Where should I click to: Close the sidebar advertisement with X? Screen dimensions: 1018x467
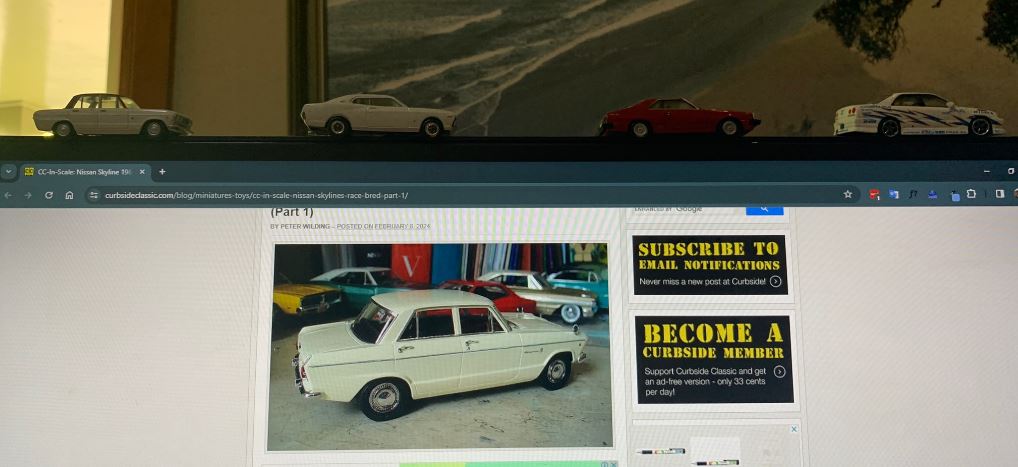click(x=793, y=429)
